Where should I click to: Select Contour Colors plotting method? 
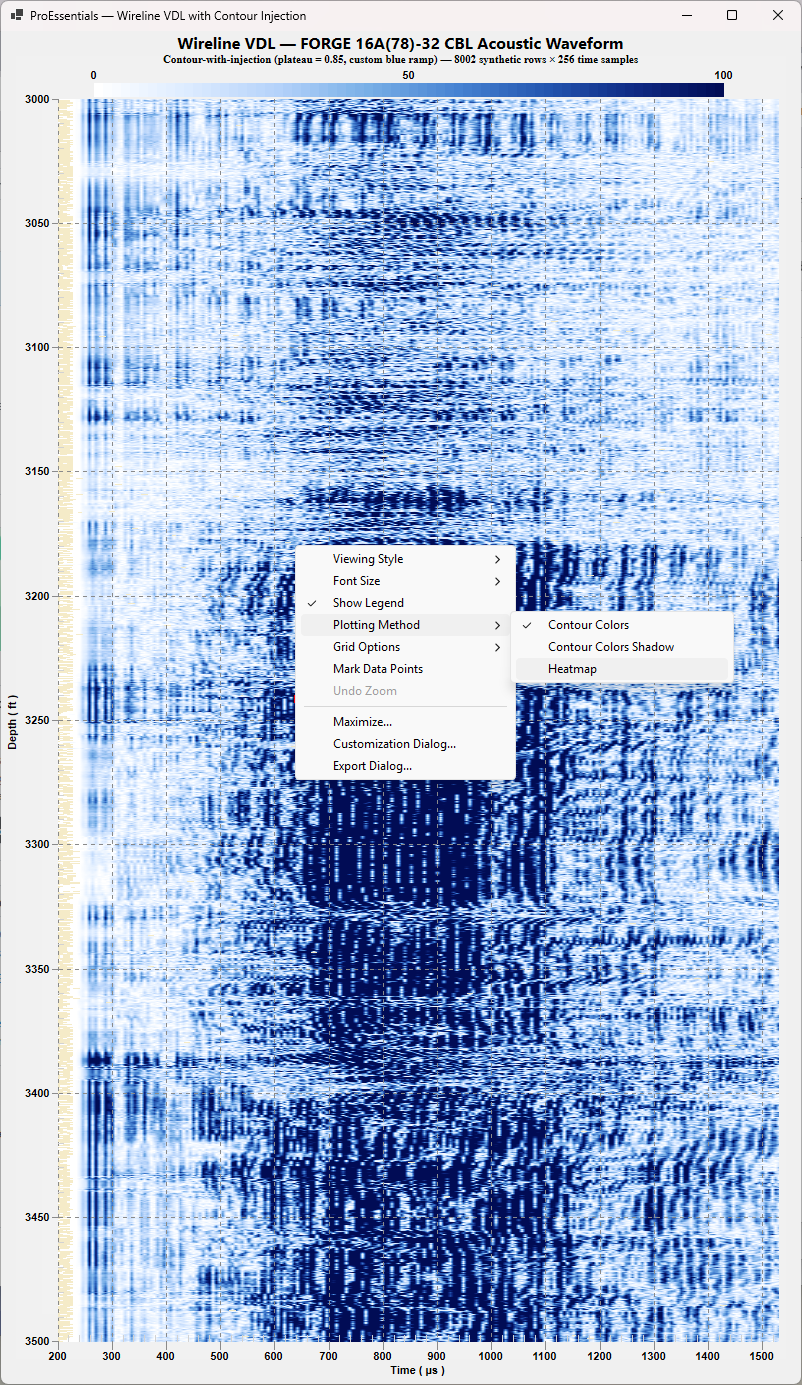pos(622,625)
